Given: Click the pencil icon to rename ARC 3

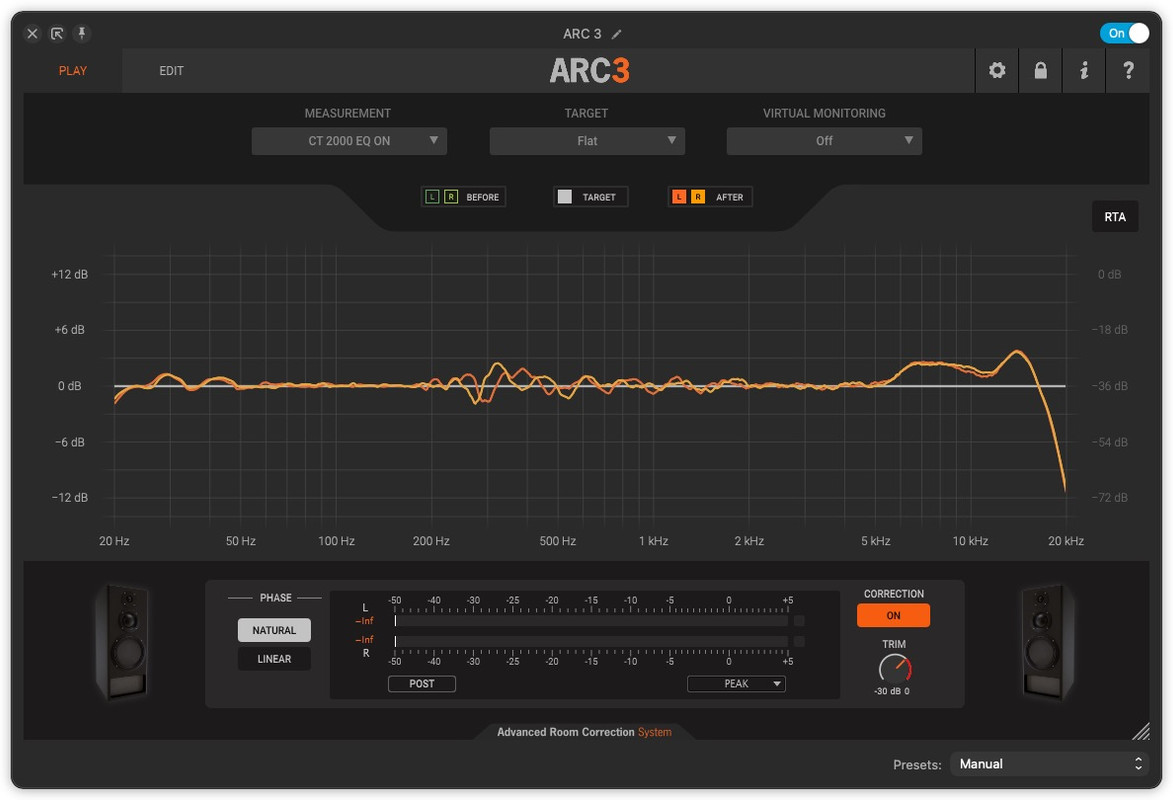Looking at the screenshot, I should point(616,34).
